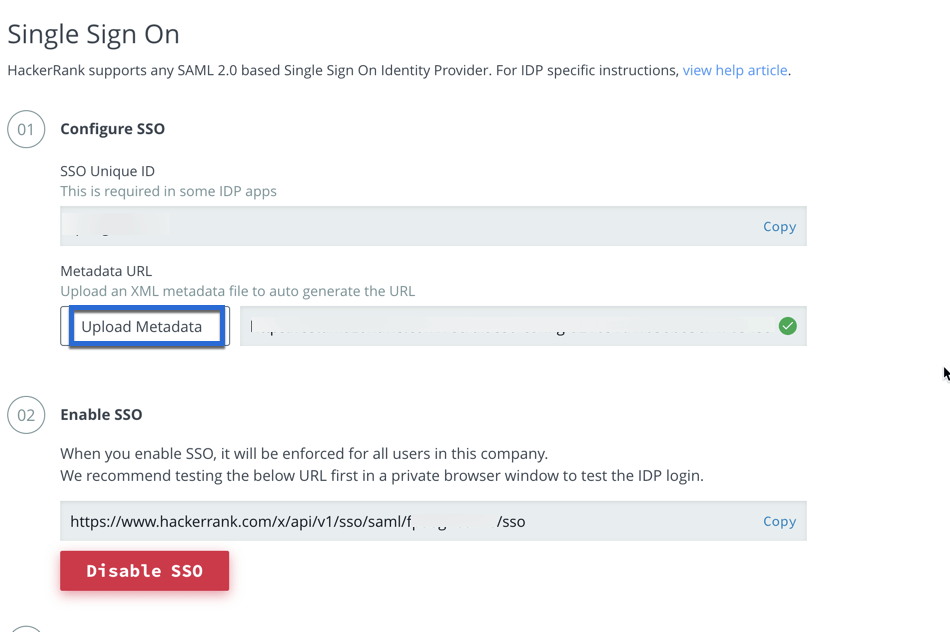Click the Enable SSO section heading
Viewport: 950px width, 632px height.
click(x=101, y=415)
